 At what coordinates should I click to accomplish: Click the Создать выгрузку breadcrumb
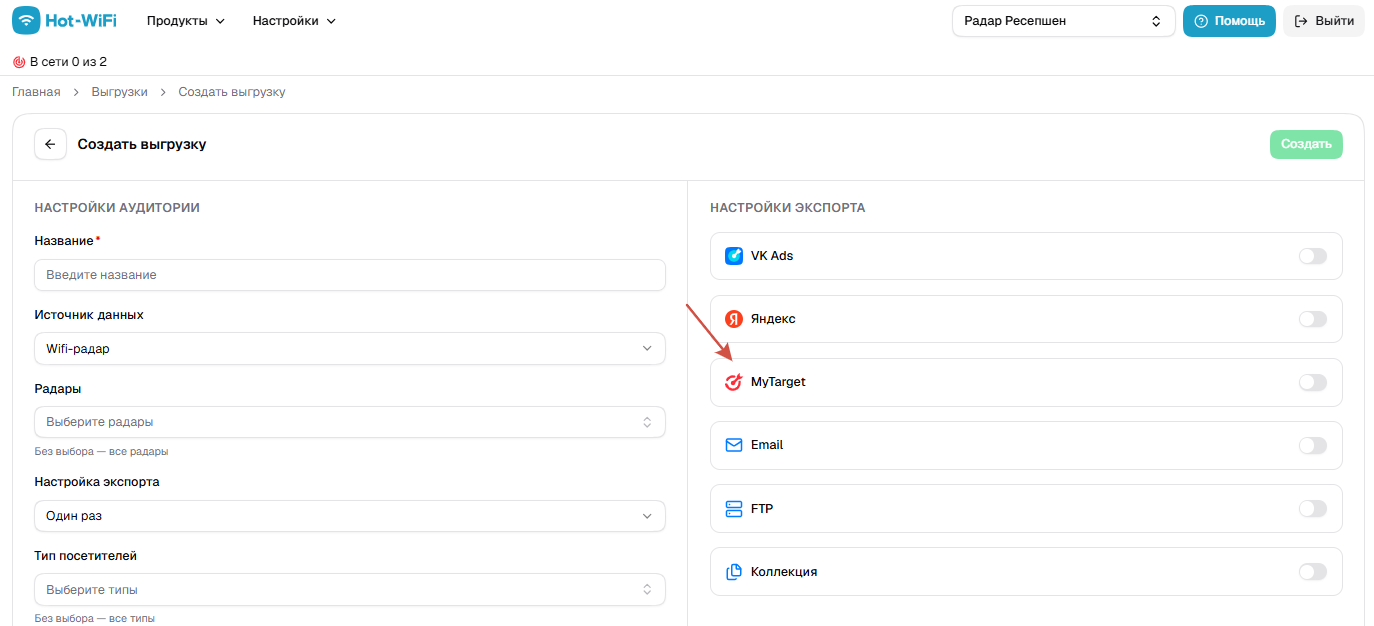(232, 92)
